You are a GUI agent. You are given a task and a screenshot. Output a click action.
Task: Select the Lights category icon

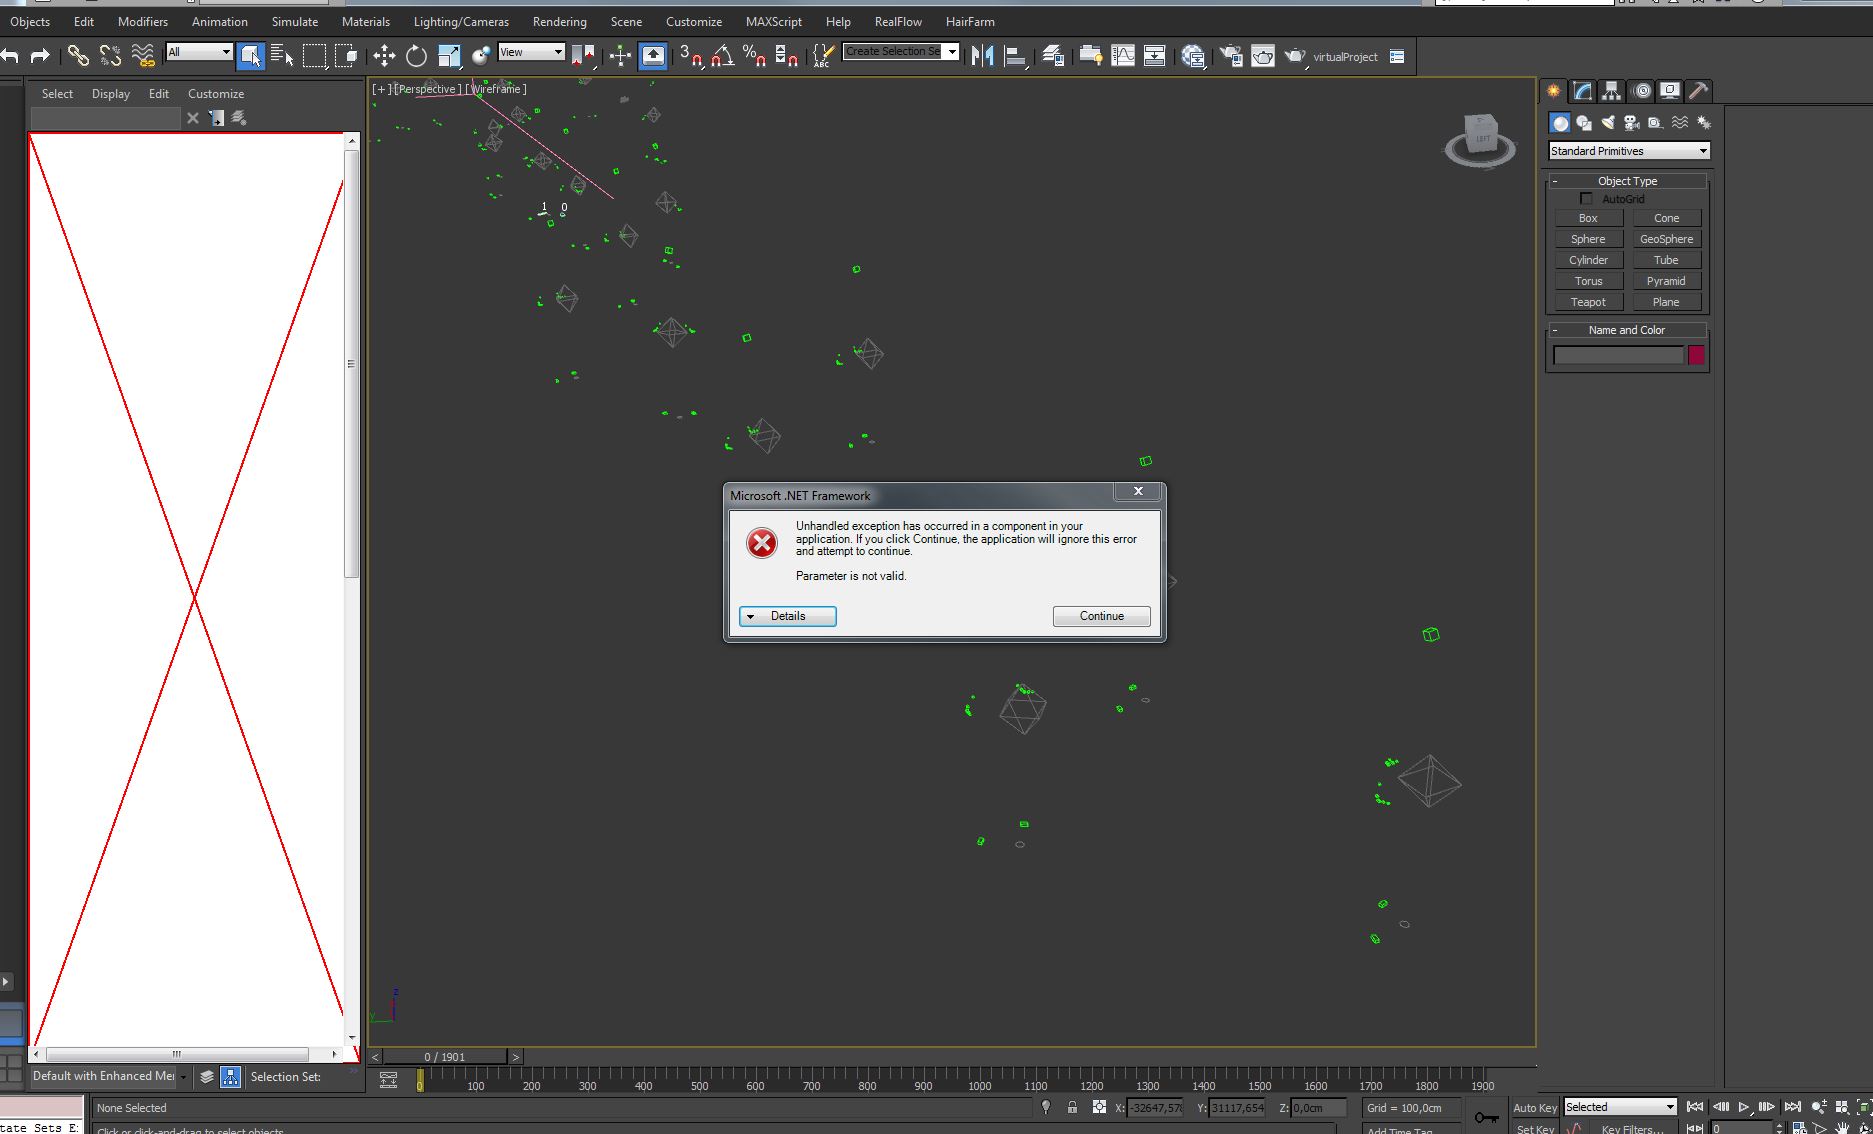coord(1608,123)
